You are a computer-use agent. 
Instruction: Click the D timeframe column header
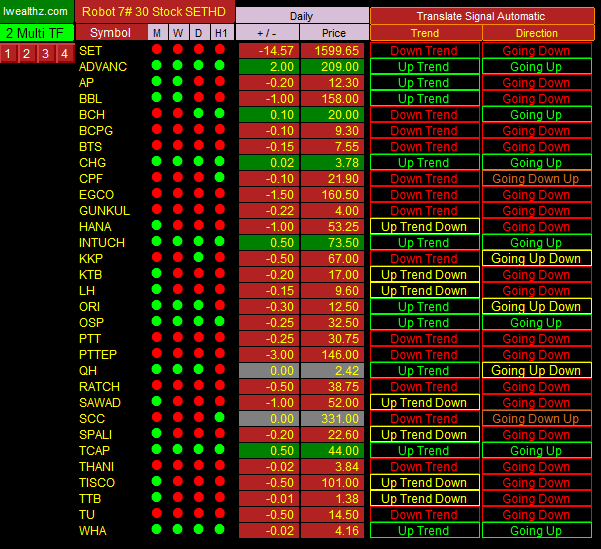(199, 33)
